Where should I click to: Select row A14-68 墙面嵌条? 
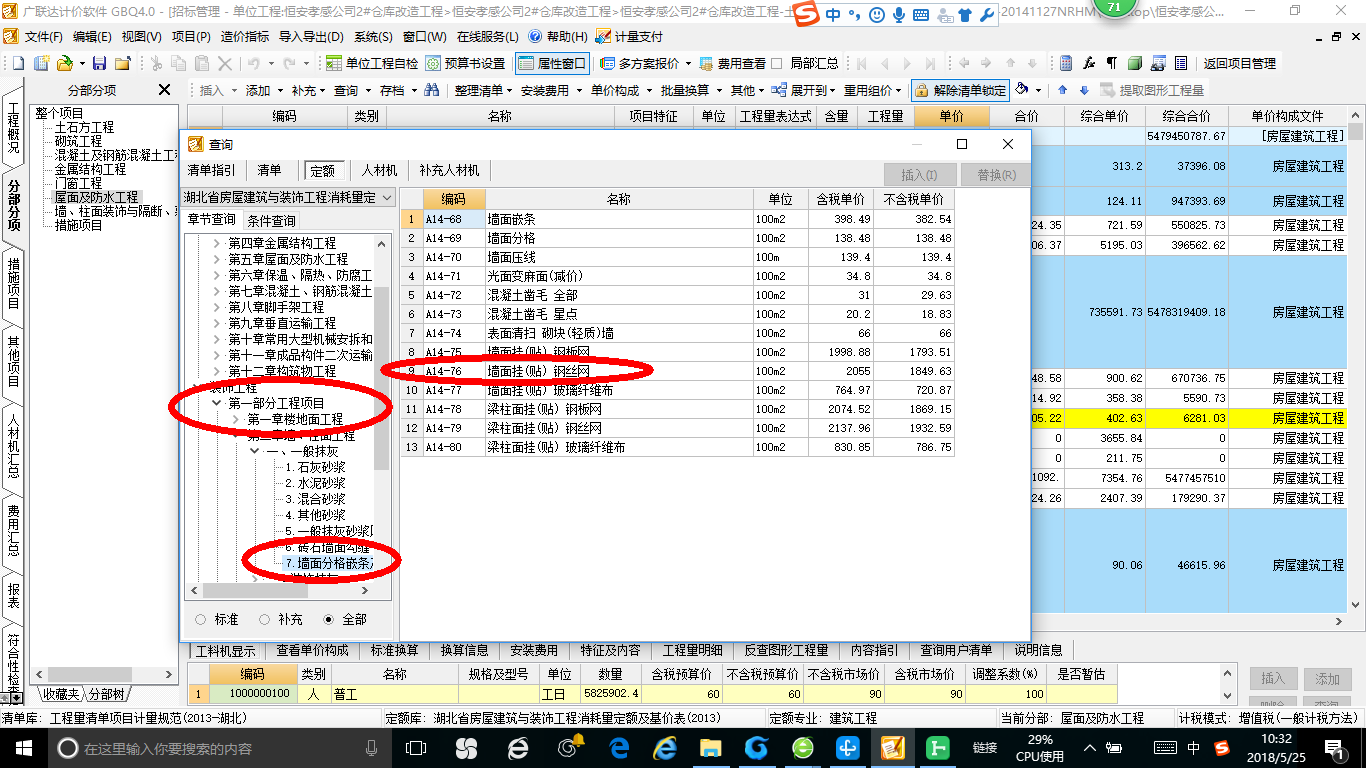pyautogui.click(x=677, y=219)
